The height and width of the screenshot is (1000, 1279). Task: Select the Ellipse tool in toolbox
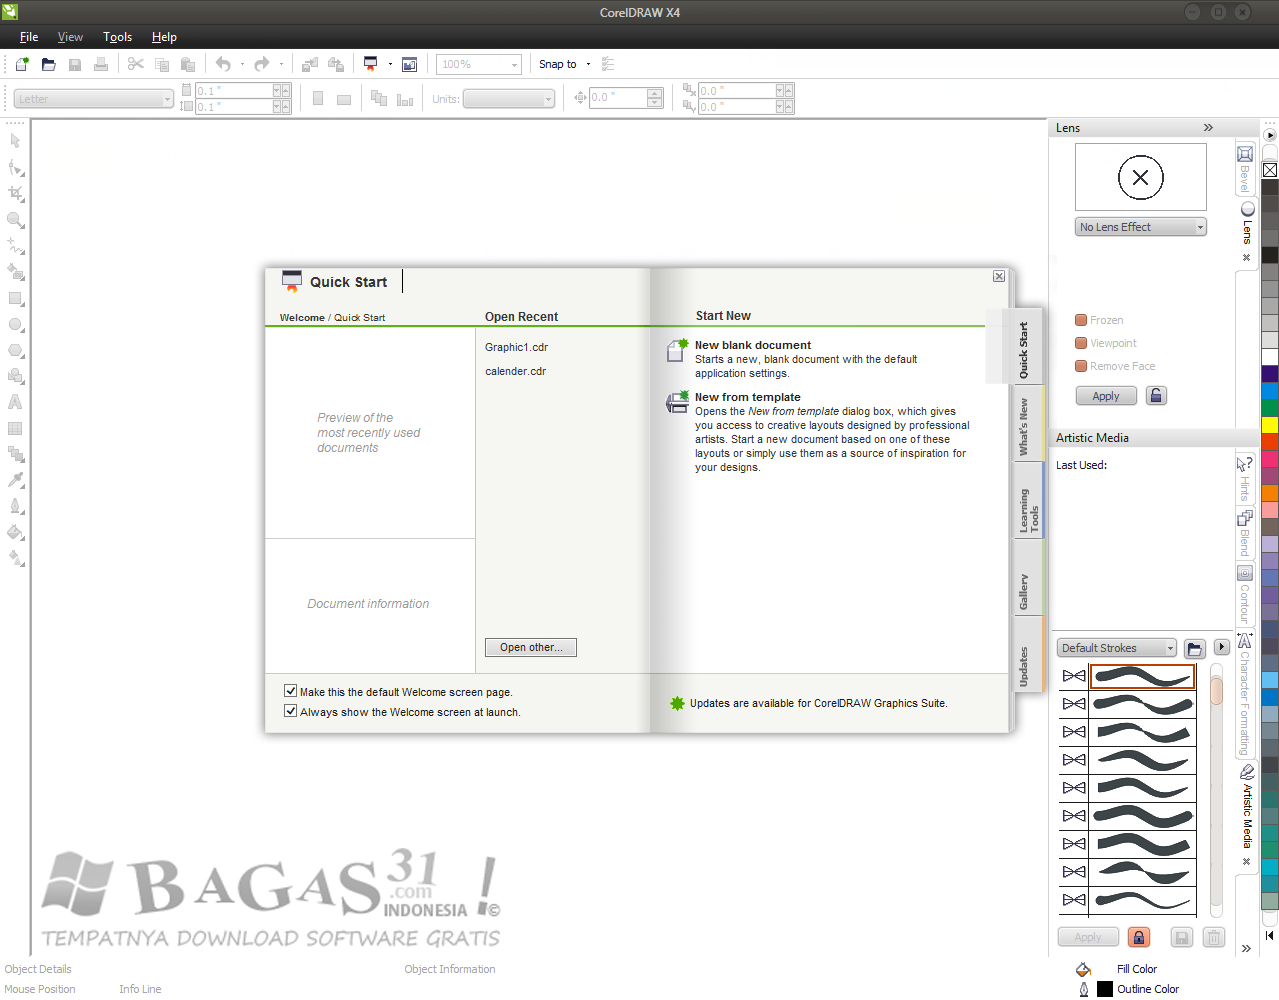click(x=15, y=324)
